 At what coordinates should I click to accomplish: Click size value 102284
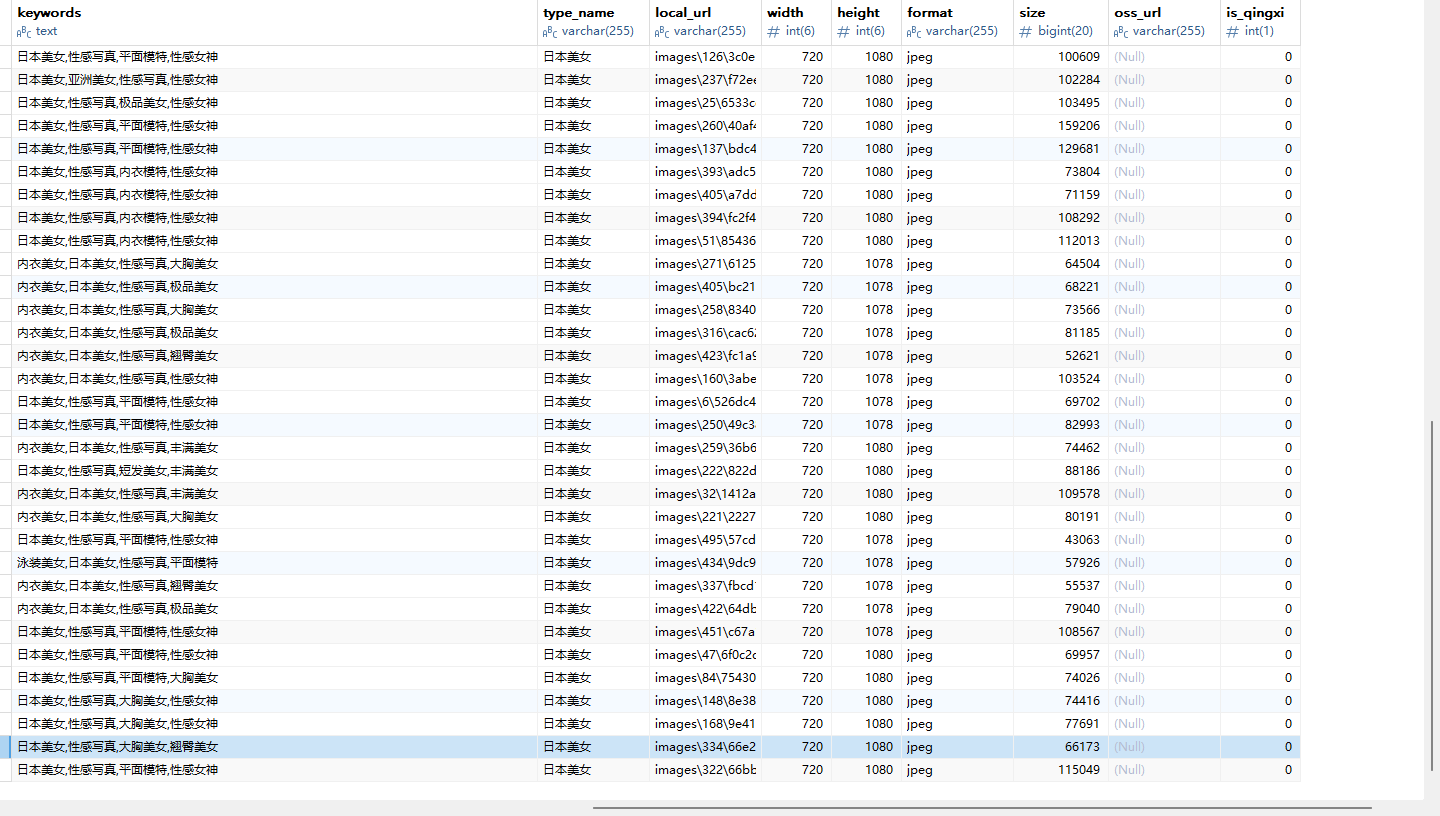tap(1061, 80)
